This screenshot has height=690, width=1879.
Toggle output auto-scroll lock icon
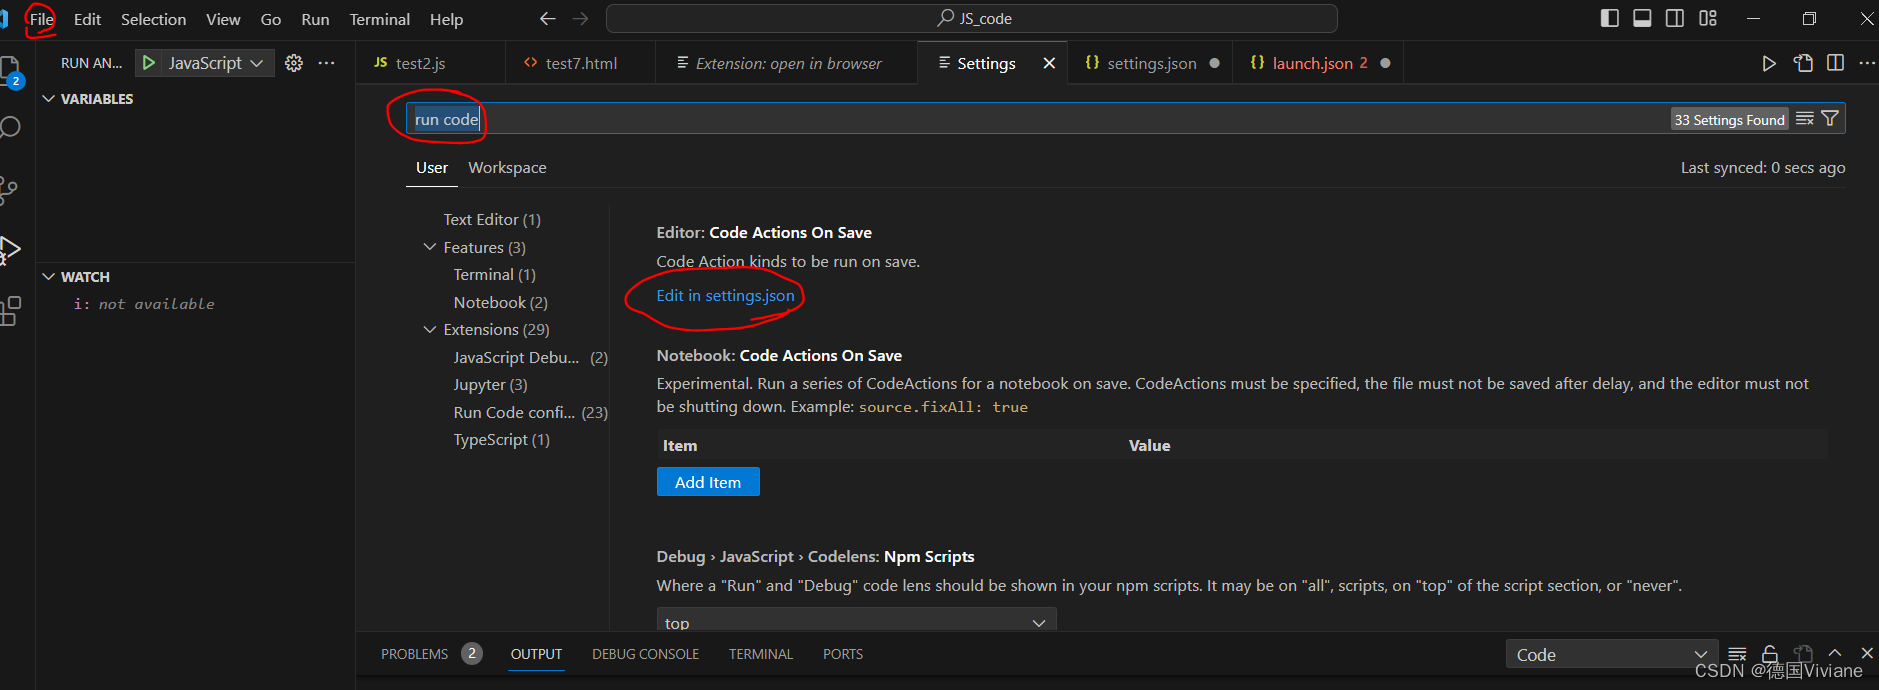1770,654
